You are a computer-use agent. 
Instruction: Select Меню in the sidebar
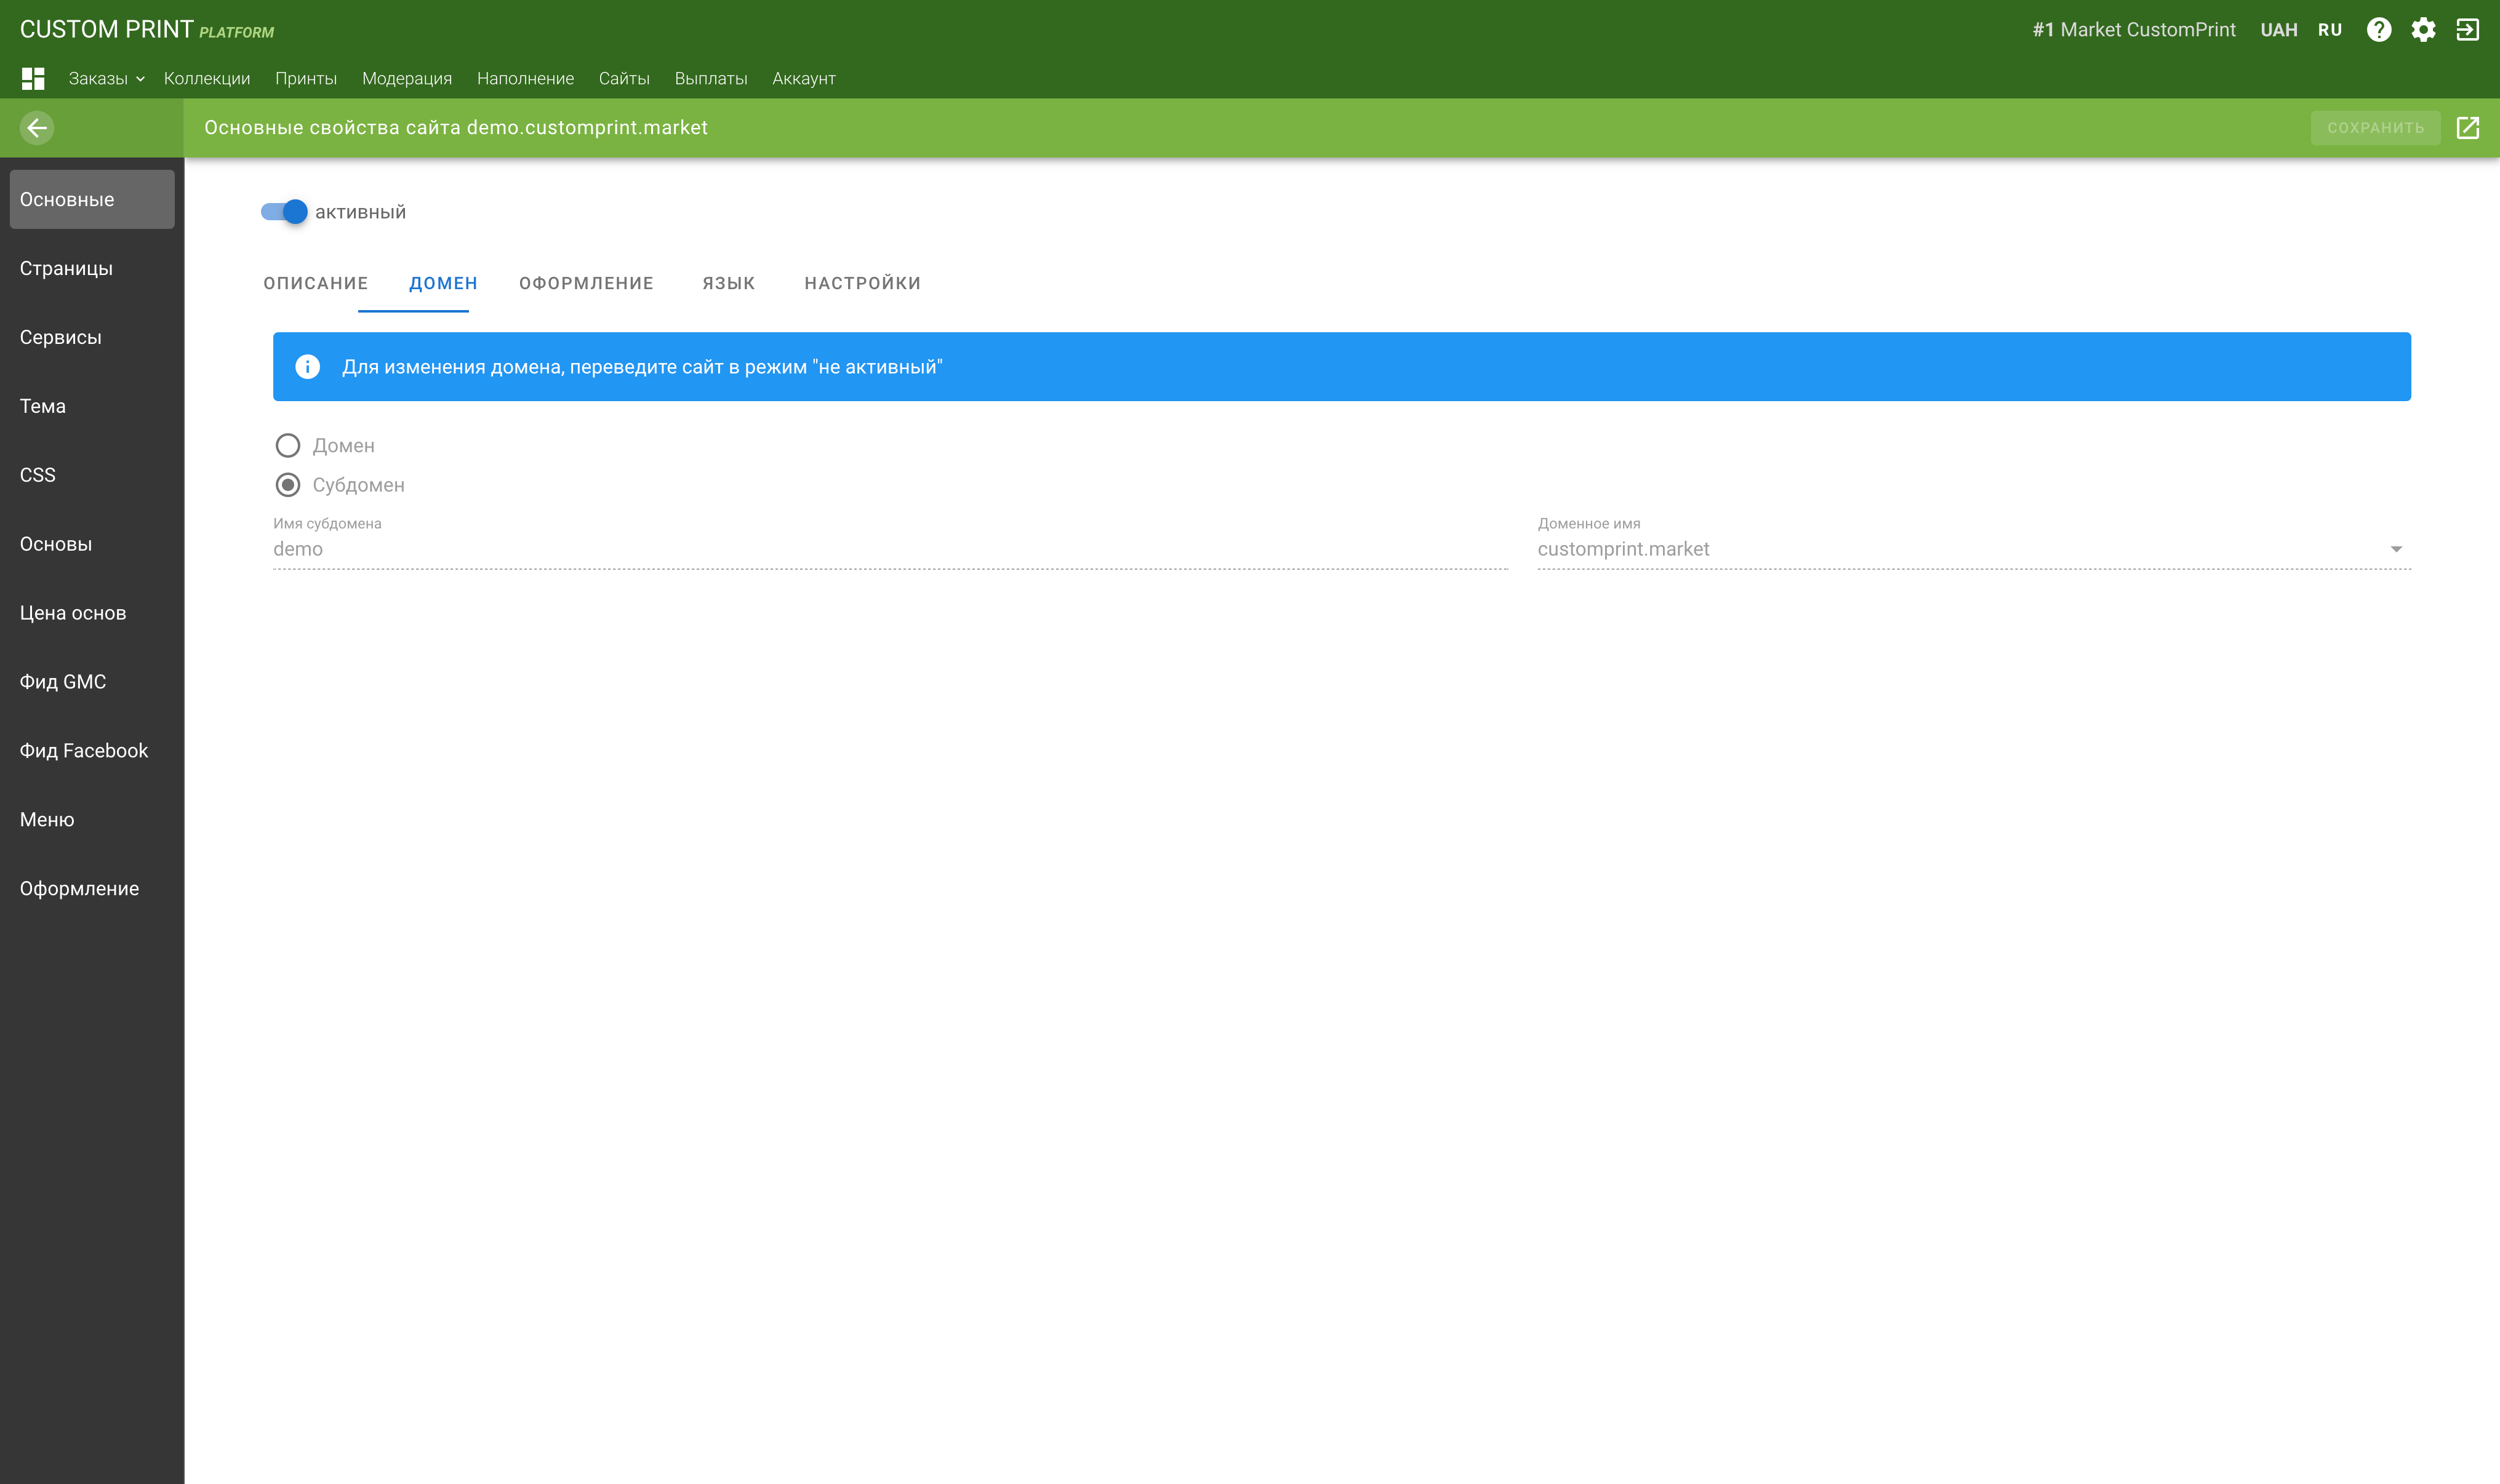pos(92,820)
